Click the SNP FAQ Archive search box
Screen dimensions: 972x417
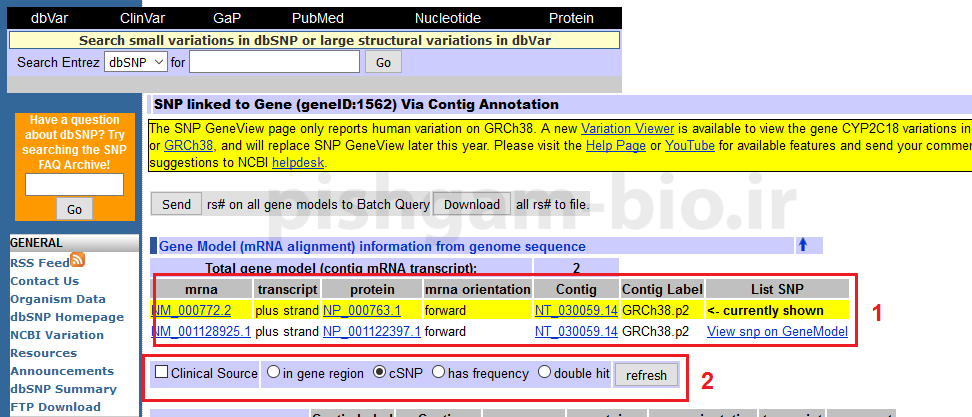(x=74, y=184)
